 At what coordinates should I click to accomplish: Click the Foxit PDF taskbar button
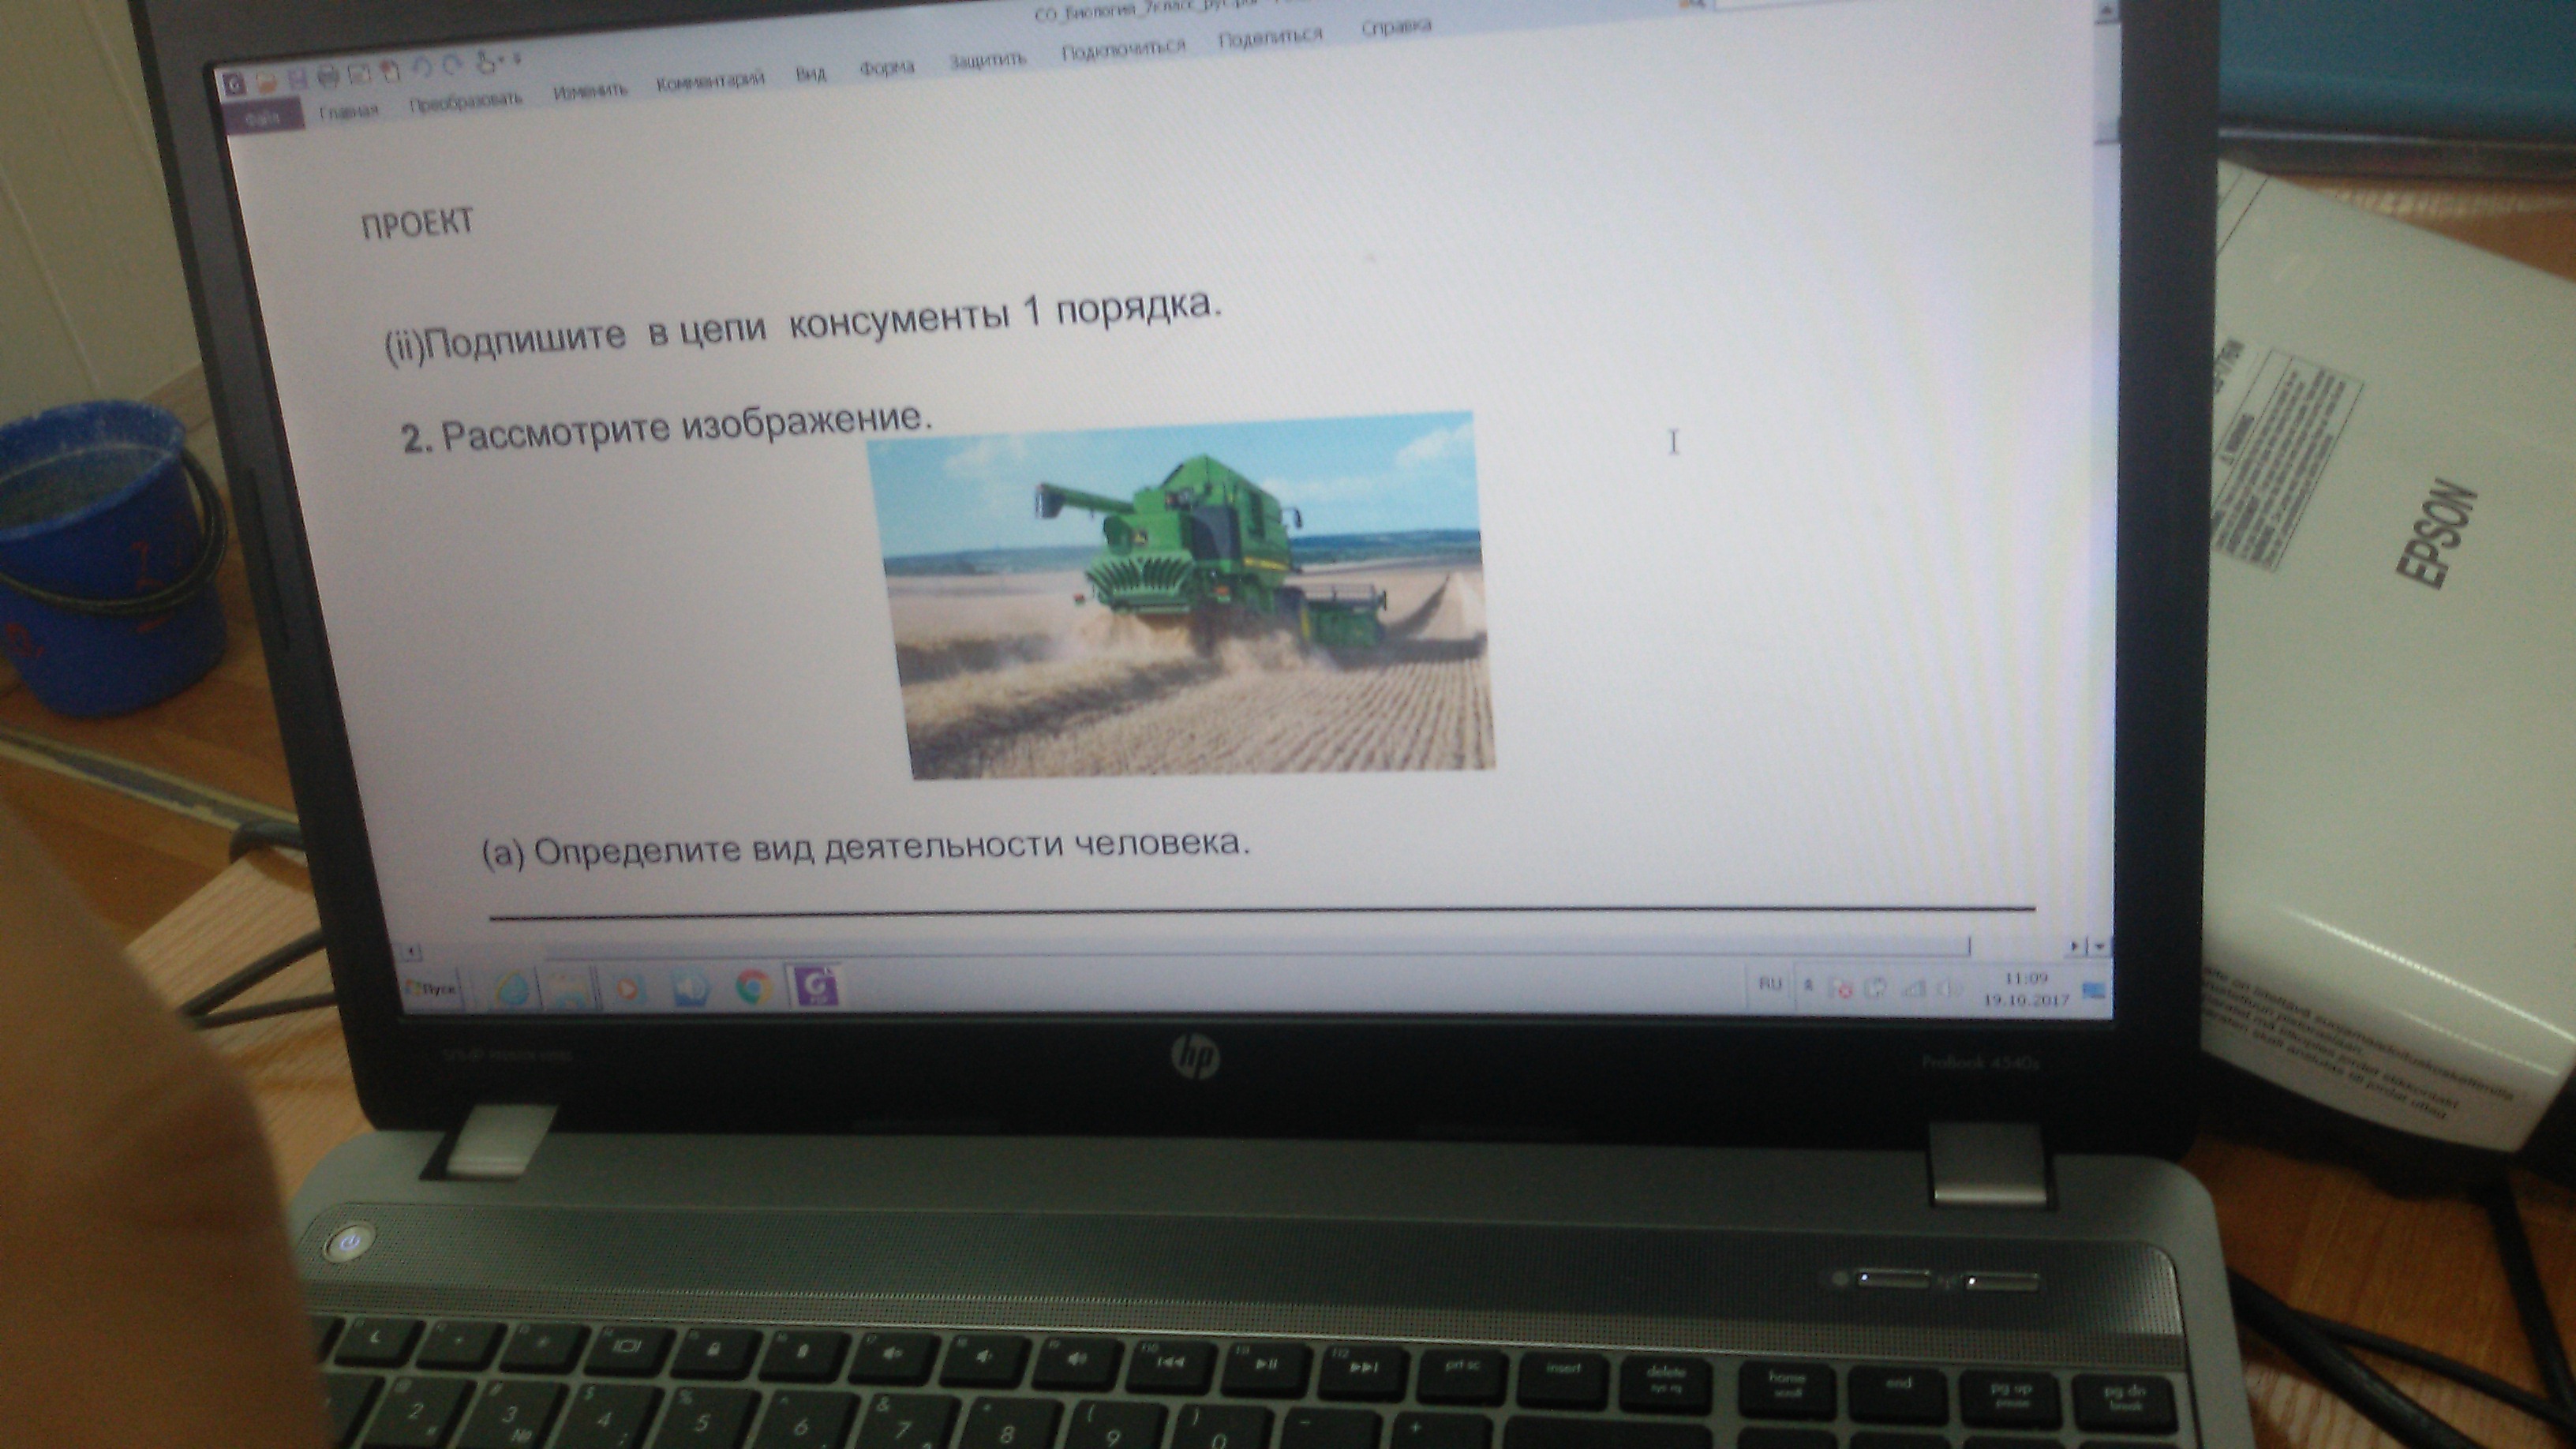tap(816, 986)
